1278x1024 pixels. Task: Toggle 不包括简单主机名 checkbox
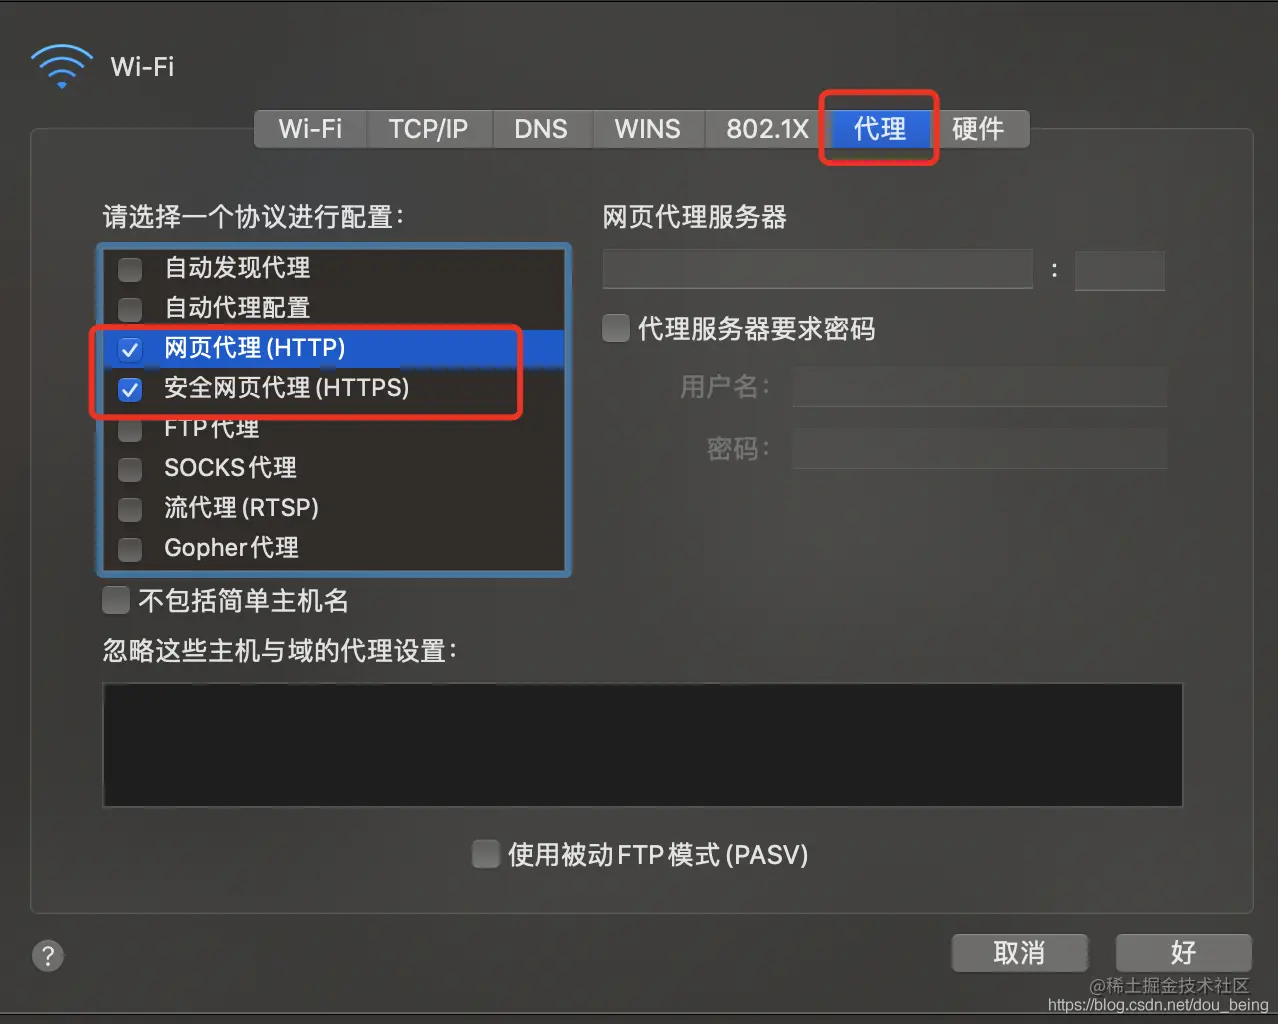point(116,600)
